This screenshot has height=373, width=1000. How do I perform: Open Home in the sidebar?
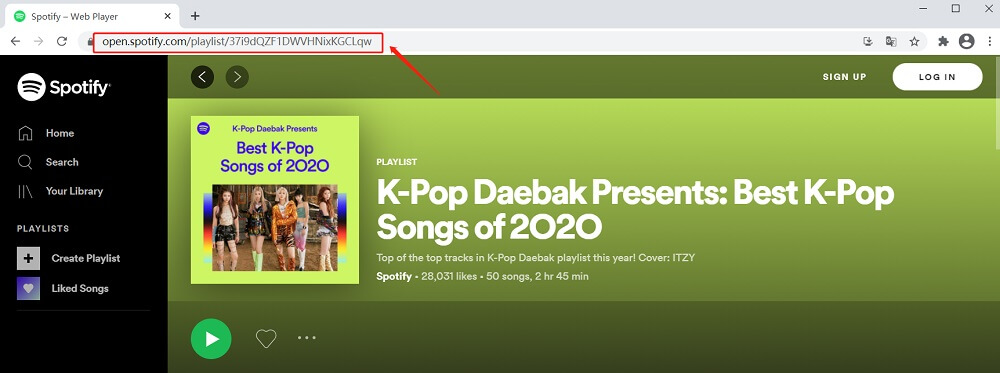(59, 133)
